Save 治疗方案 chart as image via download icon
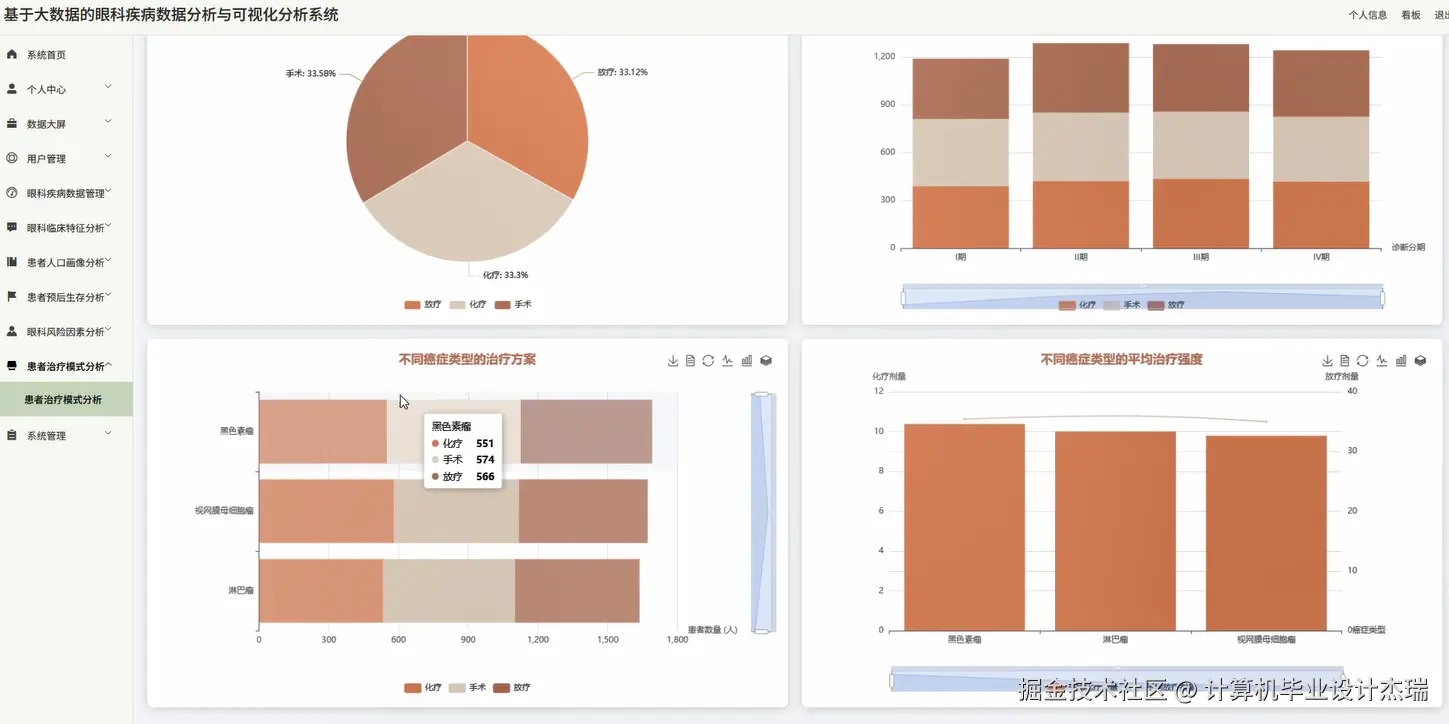 point(673,361)
